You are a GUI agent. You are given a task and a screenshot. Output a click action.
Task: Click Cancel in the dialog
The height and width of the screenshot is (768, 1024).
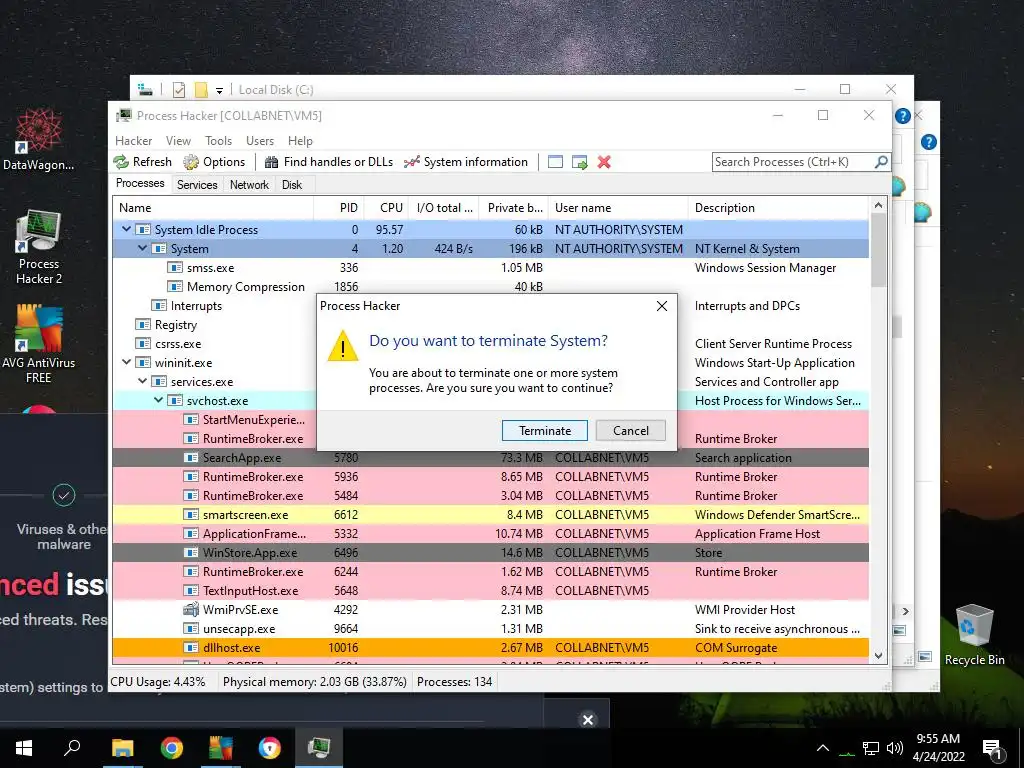[631, 430]
